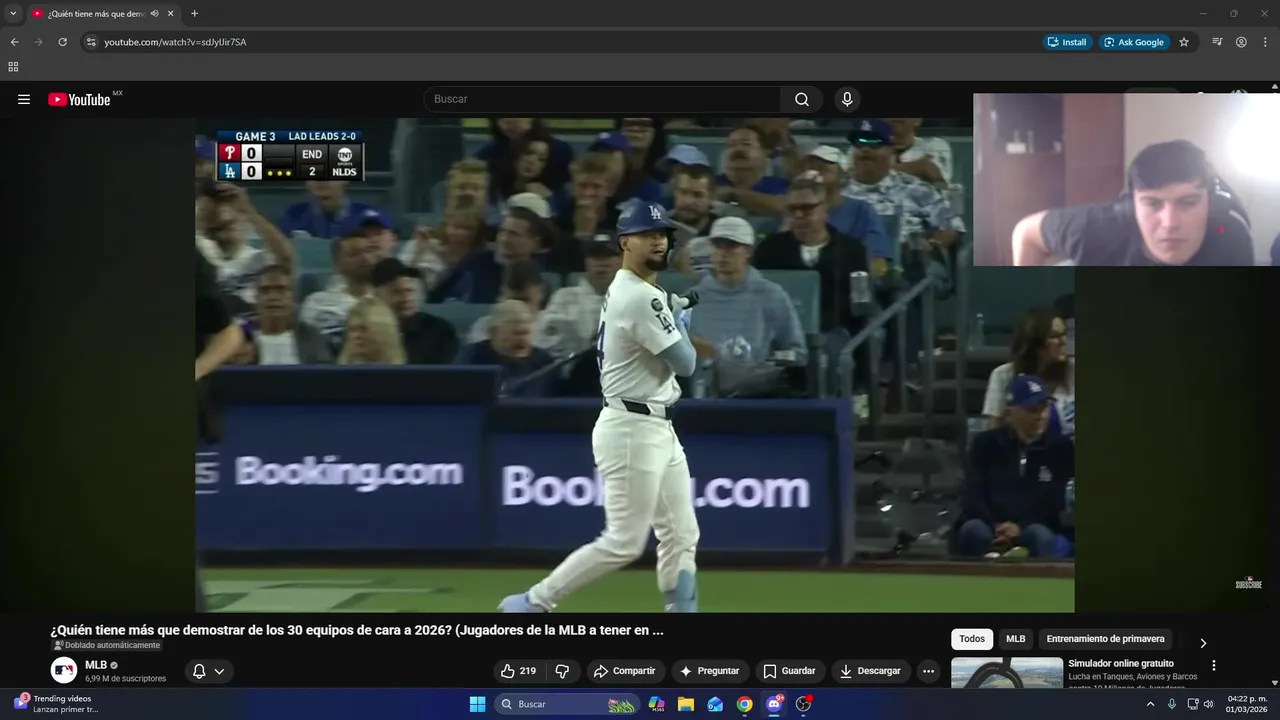Like the video with 219 likes
This screenshot has width=1280, height=720.
click(x=520, y=671)
